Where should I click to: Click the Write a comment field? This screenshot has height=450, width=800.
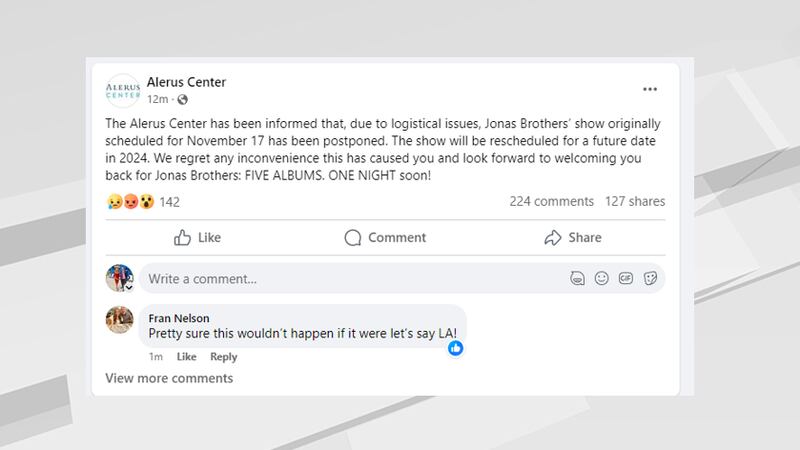pos(350,278)
